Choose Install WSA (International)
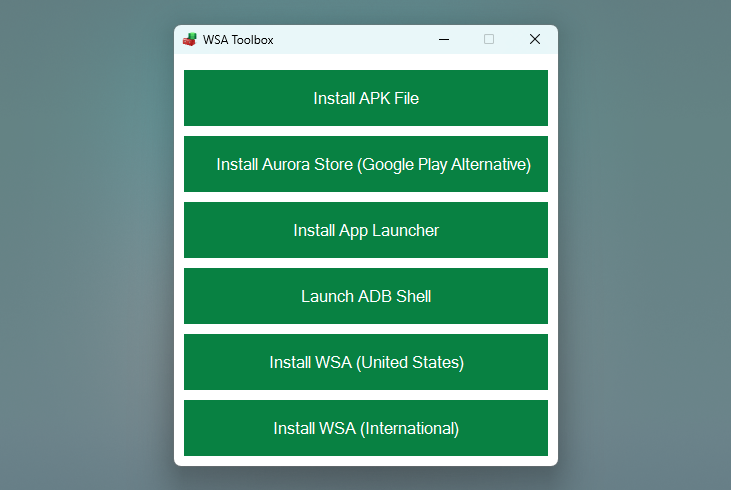The width and height of the screenshot is (731, 490). [x=366, y=428]
